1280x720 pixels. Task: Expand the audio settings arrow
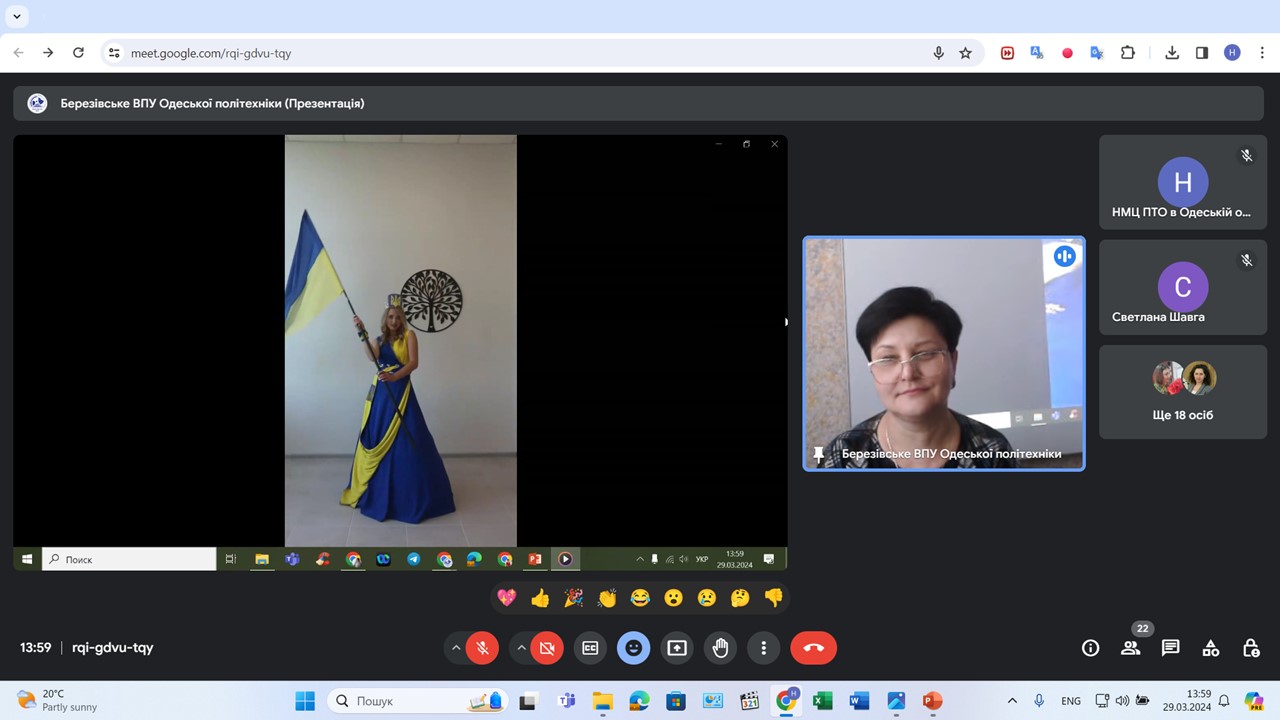pos(456,648)
